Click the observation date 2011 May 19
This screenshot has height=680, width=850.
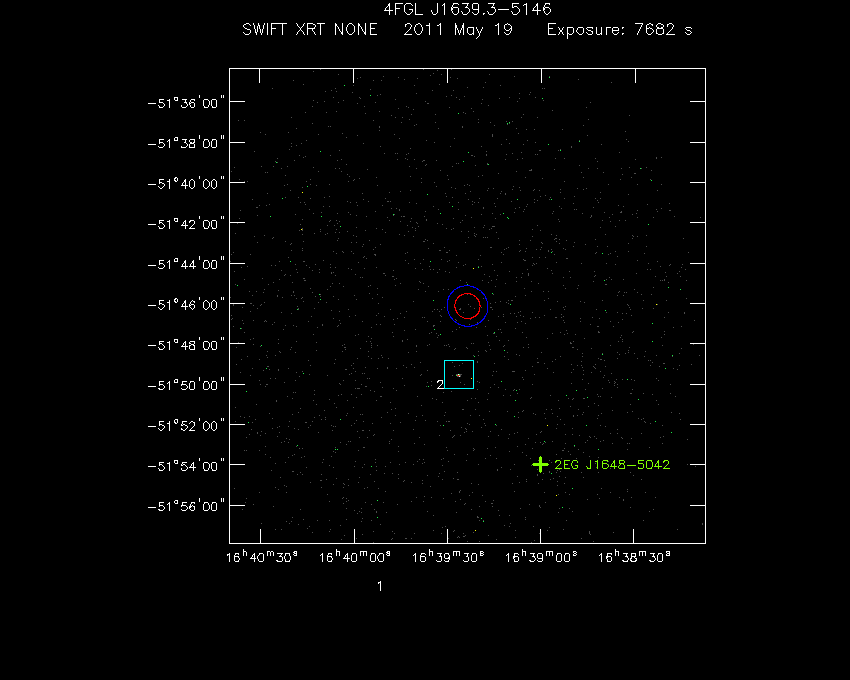tap(458, 30)
